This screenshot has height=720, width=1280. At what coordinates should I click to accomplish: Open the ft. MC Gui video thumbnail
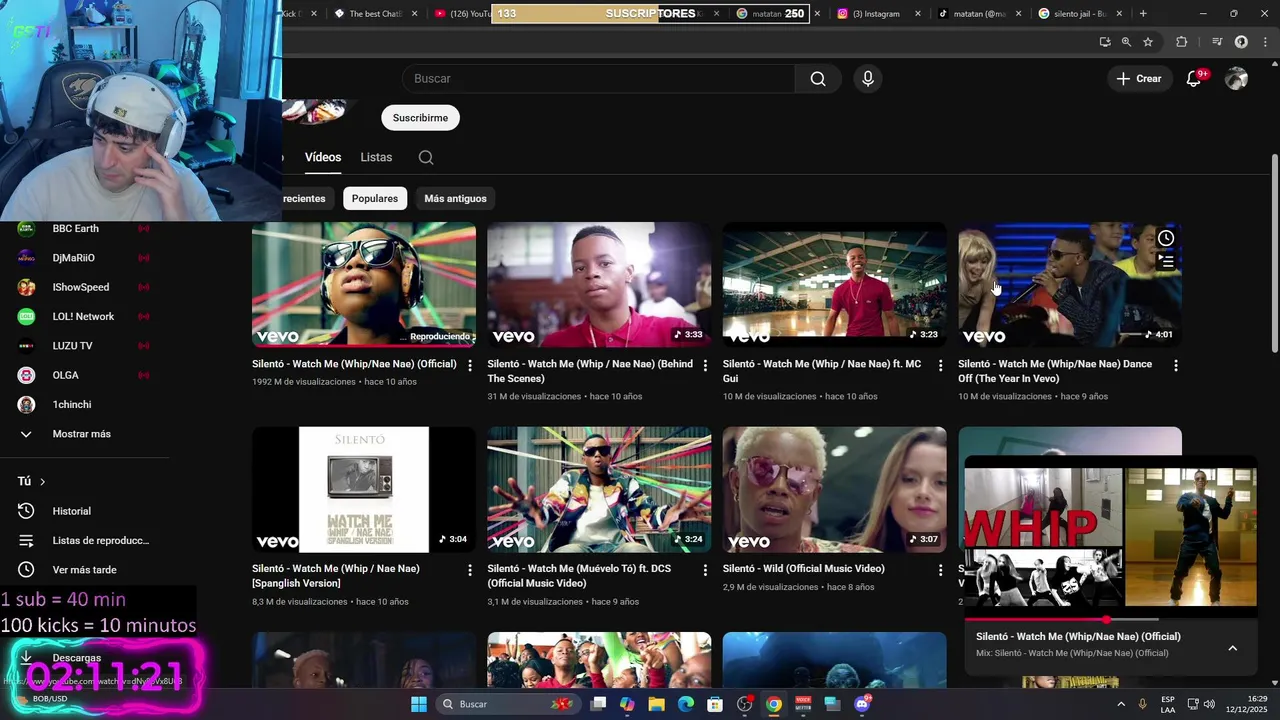[x=835, y=285]
